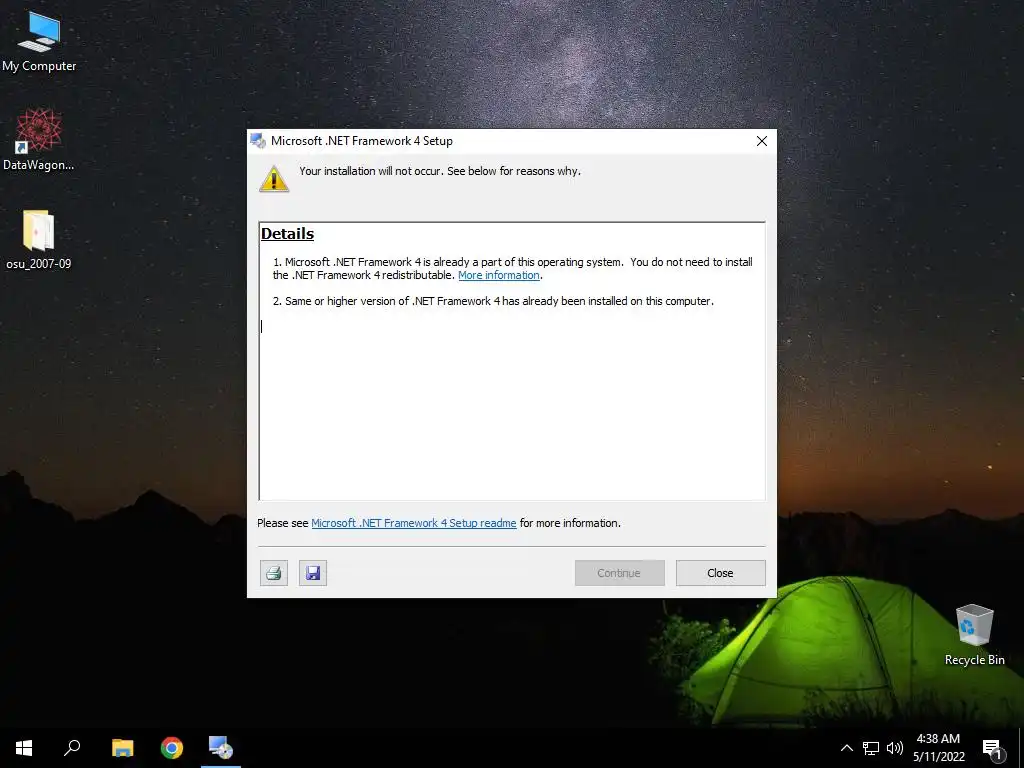Click the floppy disk save icon
Viewport: 1024px width, 768px height.
(313, 573)
